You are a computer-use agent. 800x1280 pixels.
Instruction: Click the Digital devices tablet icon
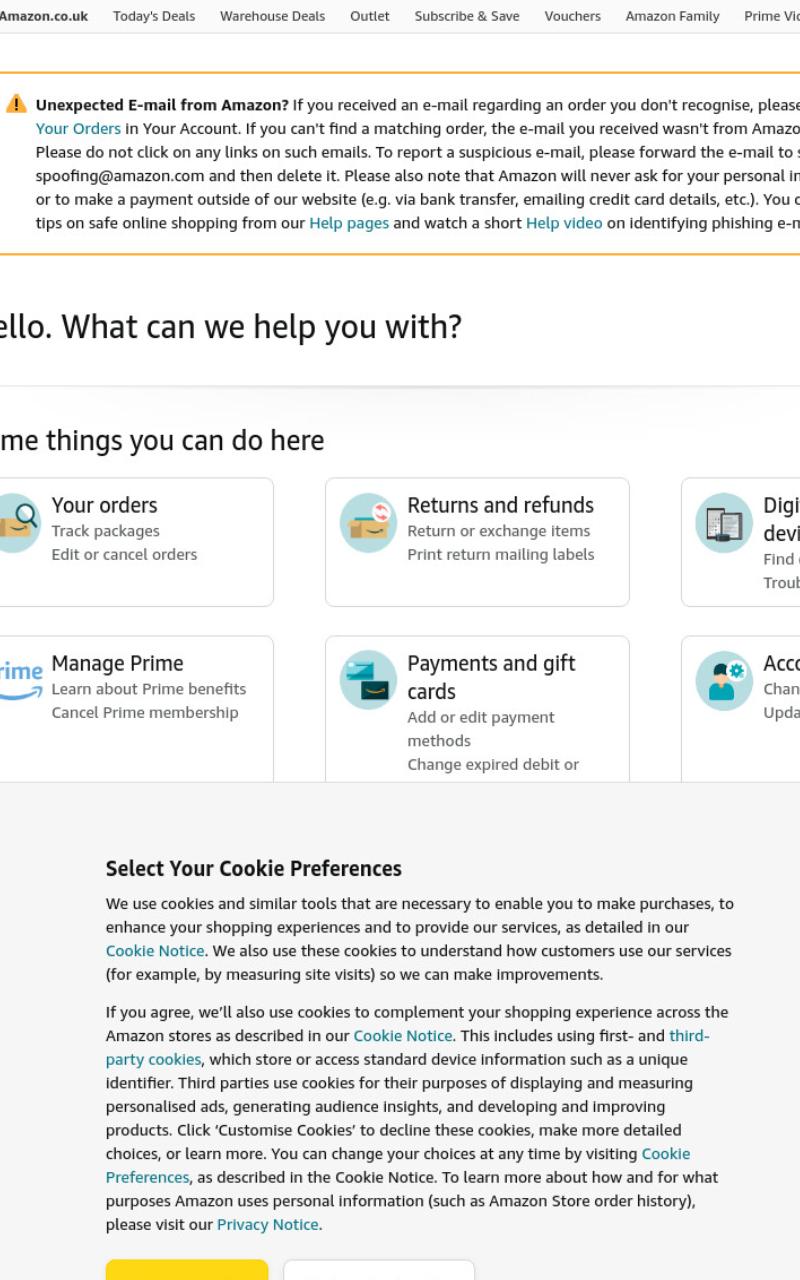(x=724, y=522)
